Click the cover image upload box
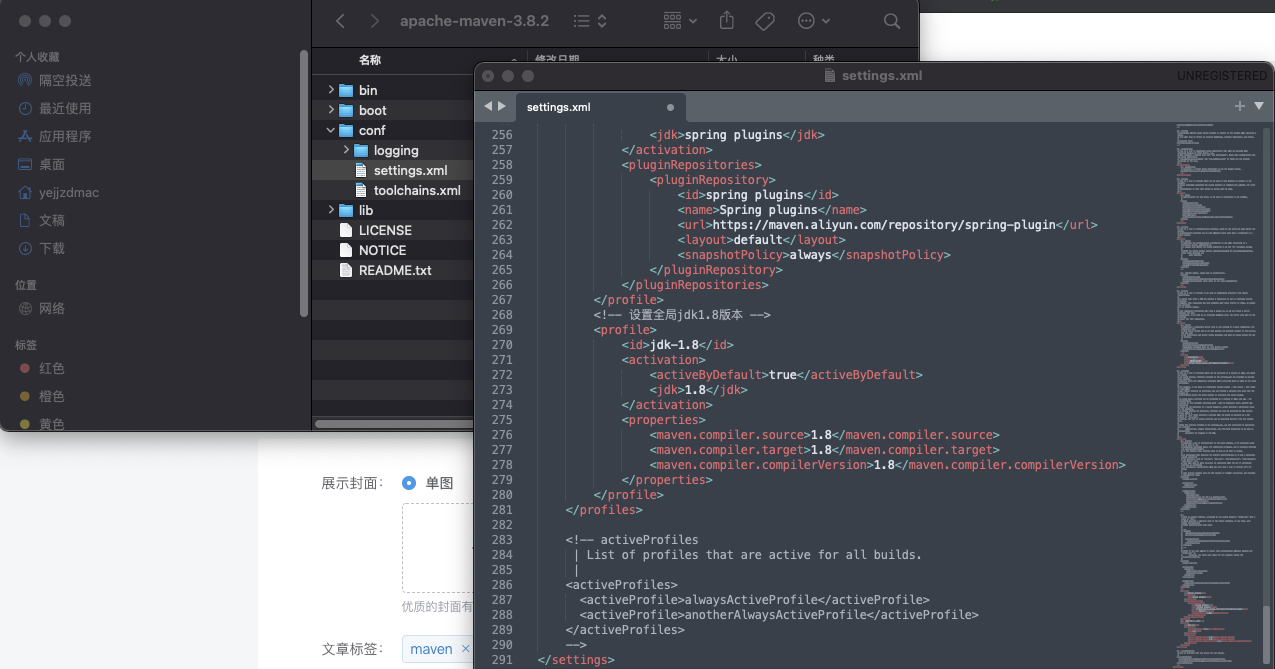The width and height of the screenshot is (1275, 669). pos(438,548)
